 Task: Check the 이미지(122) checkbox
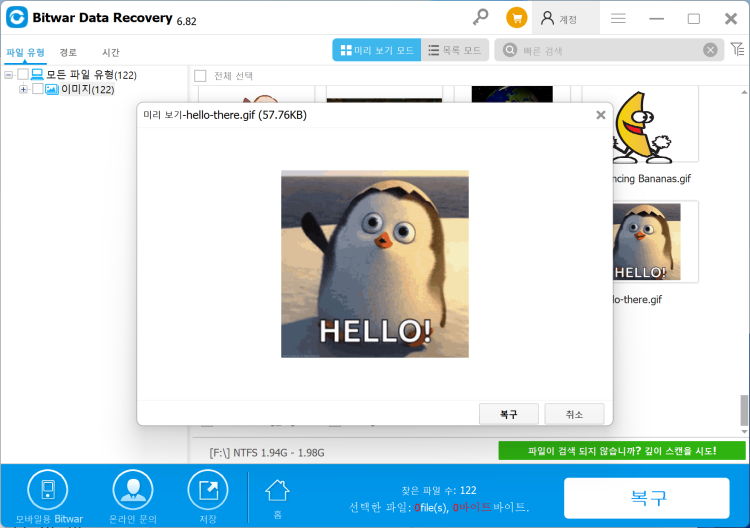tap(37, 89)
